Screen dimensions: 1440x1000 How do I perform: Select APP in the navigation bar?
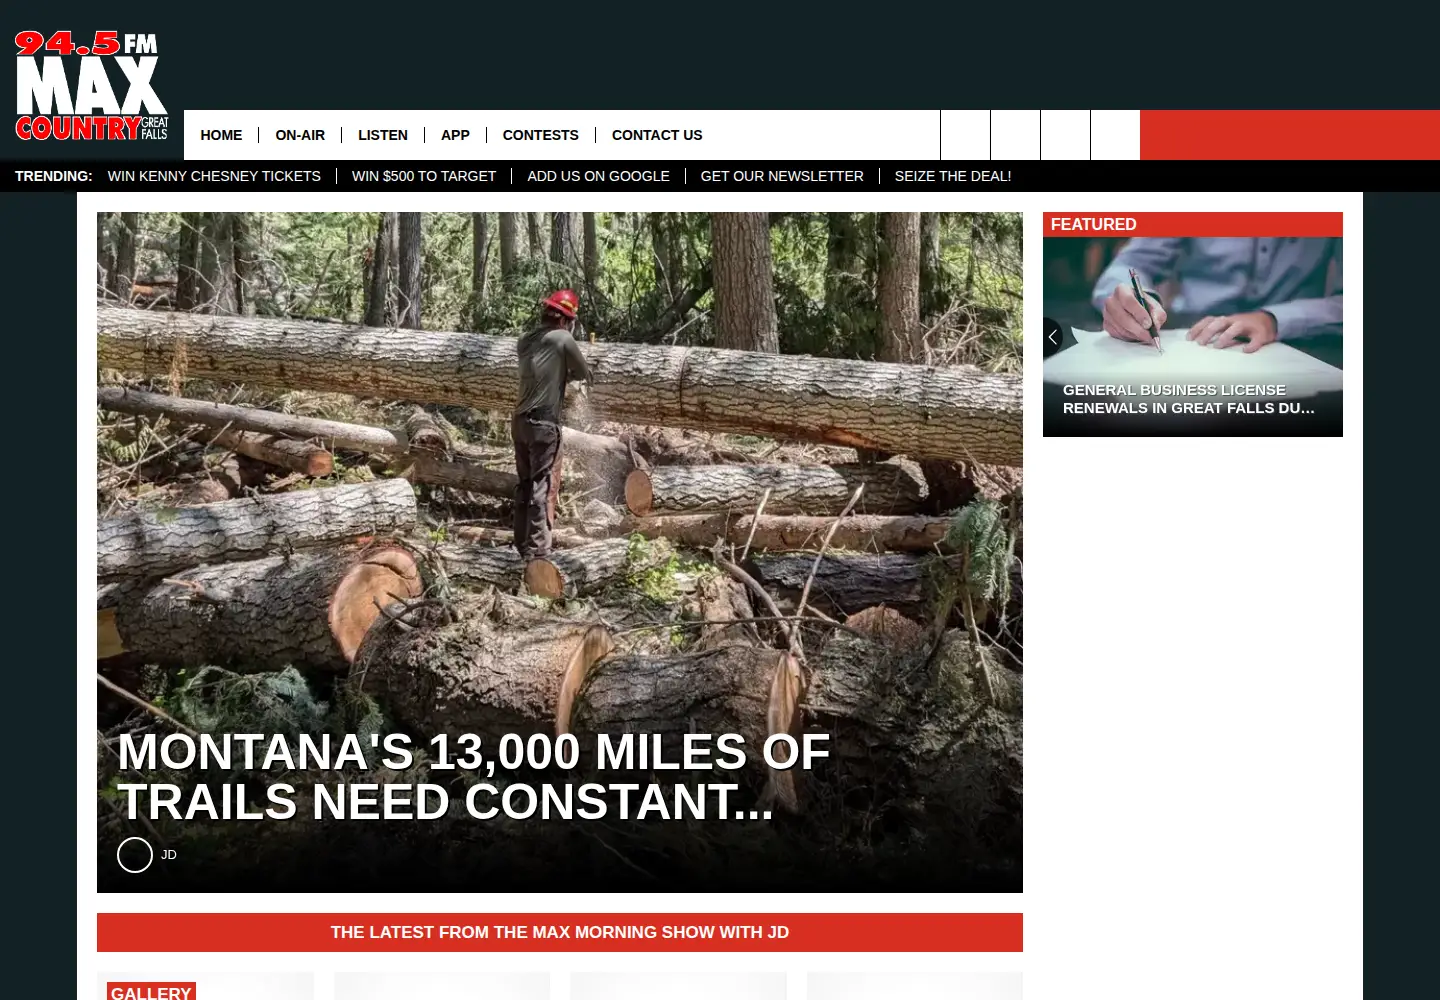(x=455, y=135)
